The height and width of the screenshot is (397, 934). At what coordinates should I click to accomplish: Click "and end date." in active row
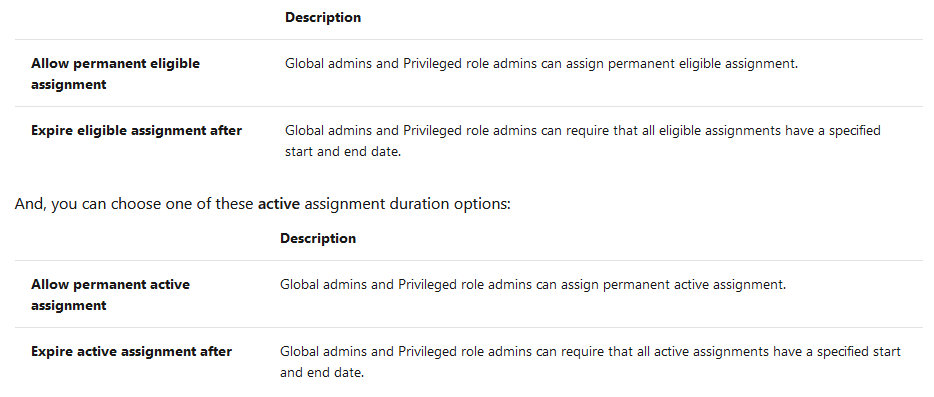tap(322, 374)
